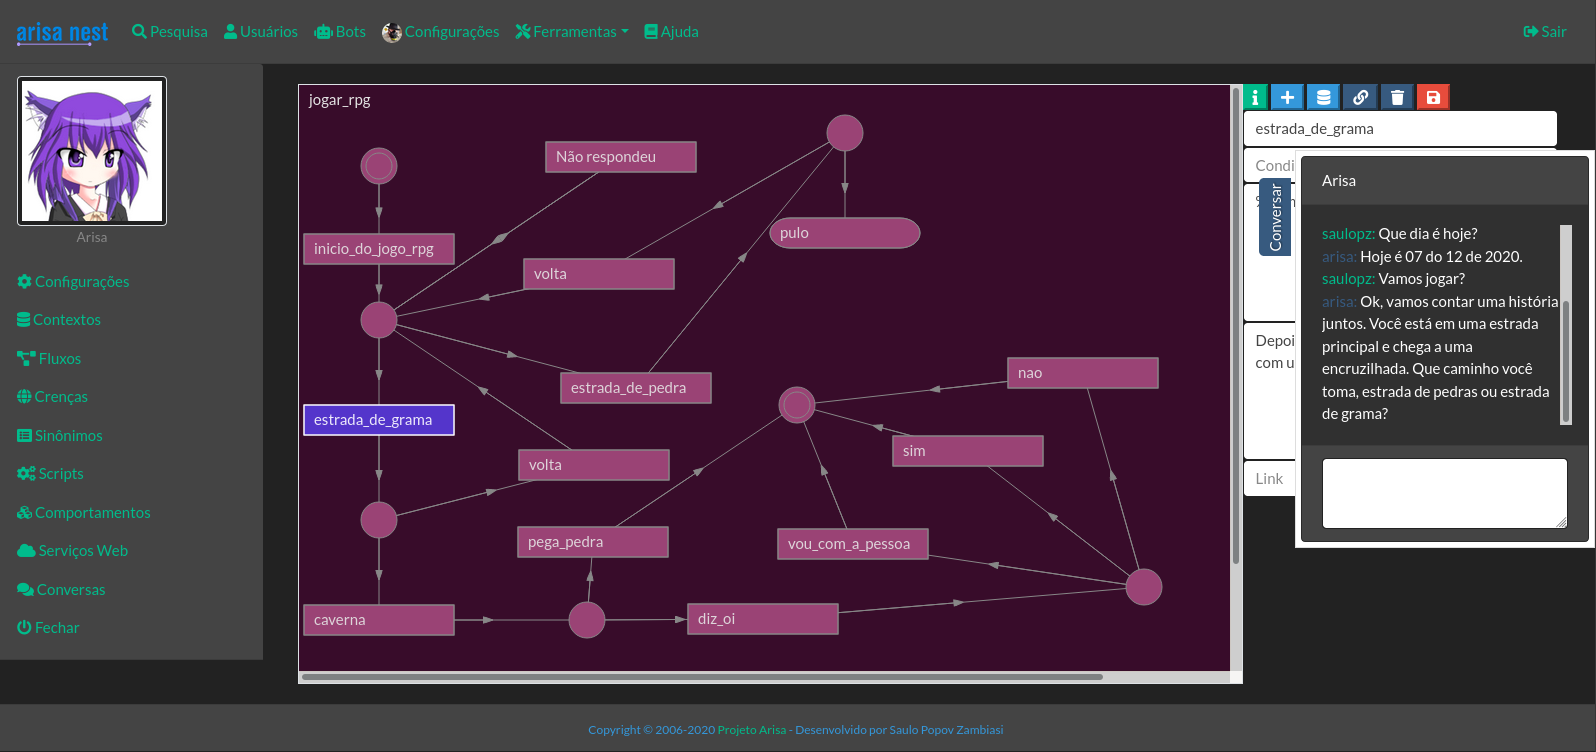Click the flow canvas horizontal scrollbar
Screen dimensions: 1596x752
702,677
